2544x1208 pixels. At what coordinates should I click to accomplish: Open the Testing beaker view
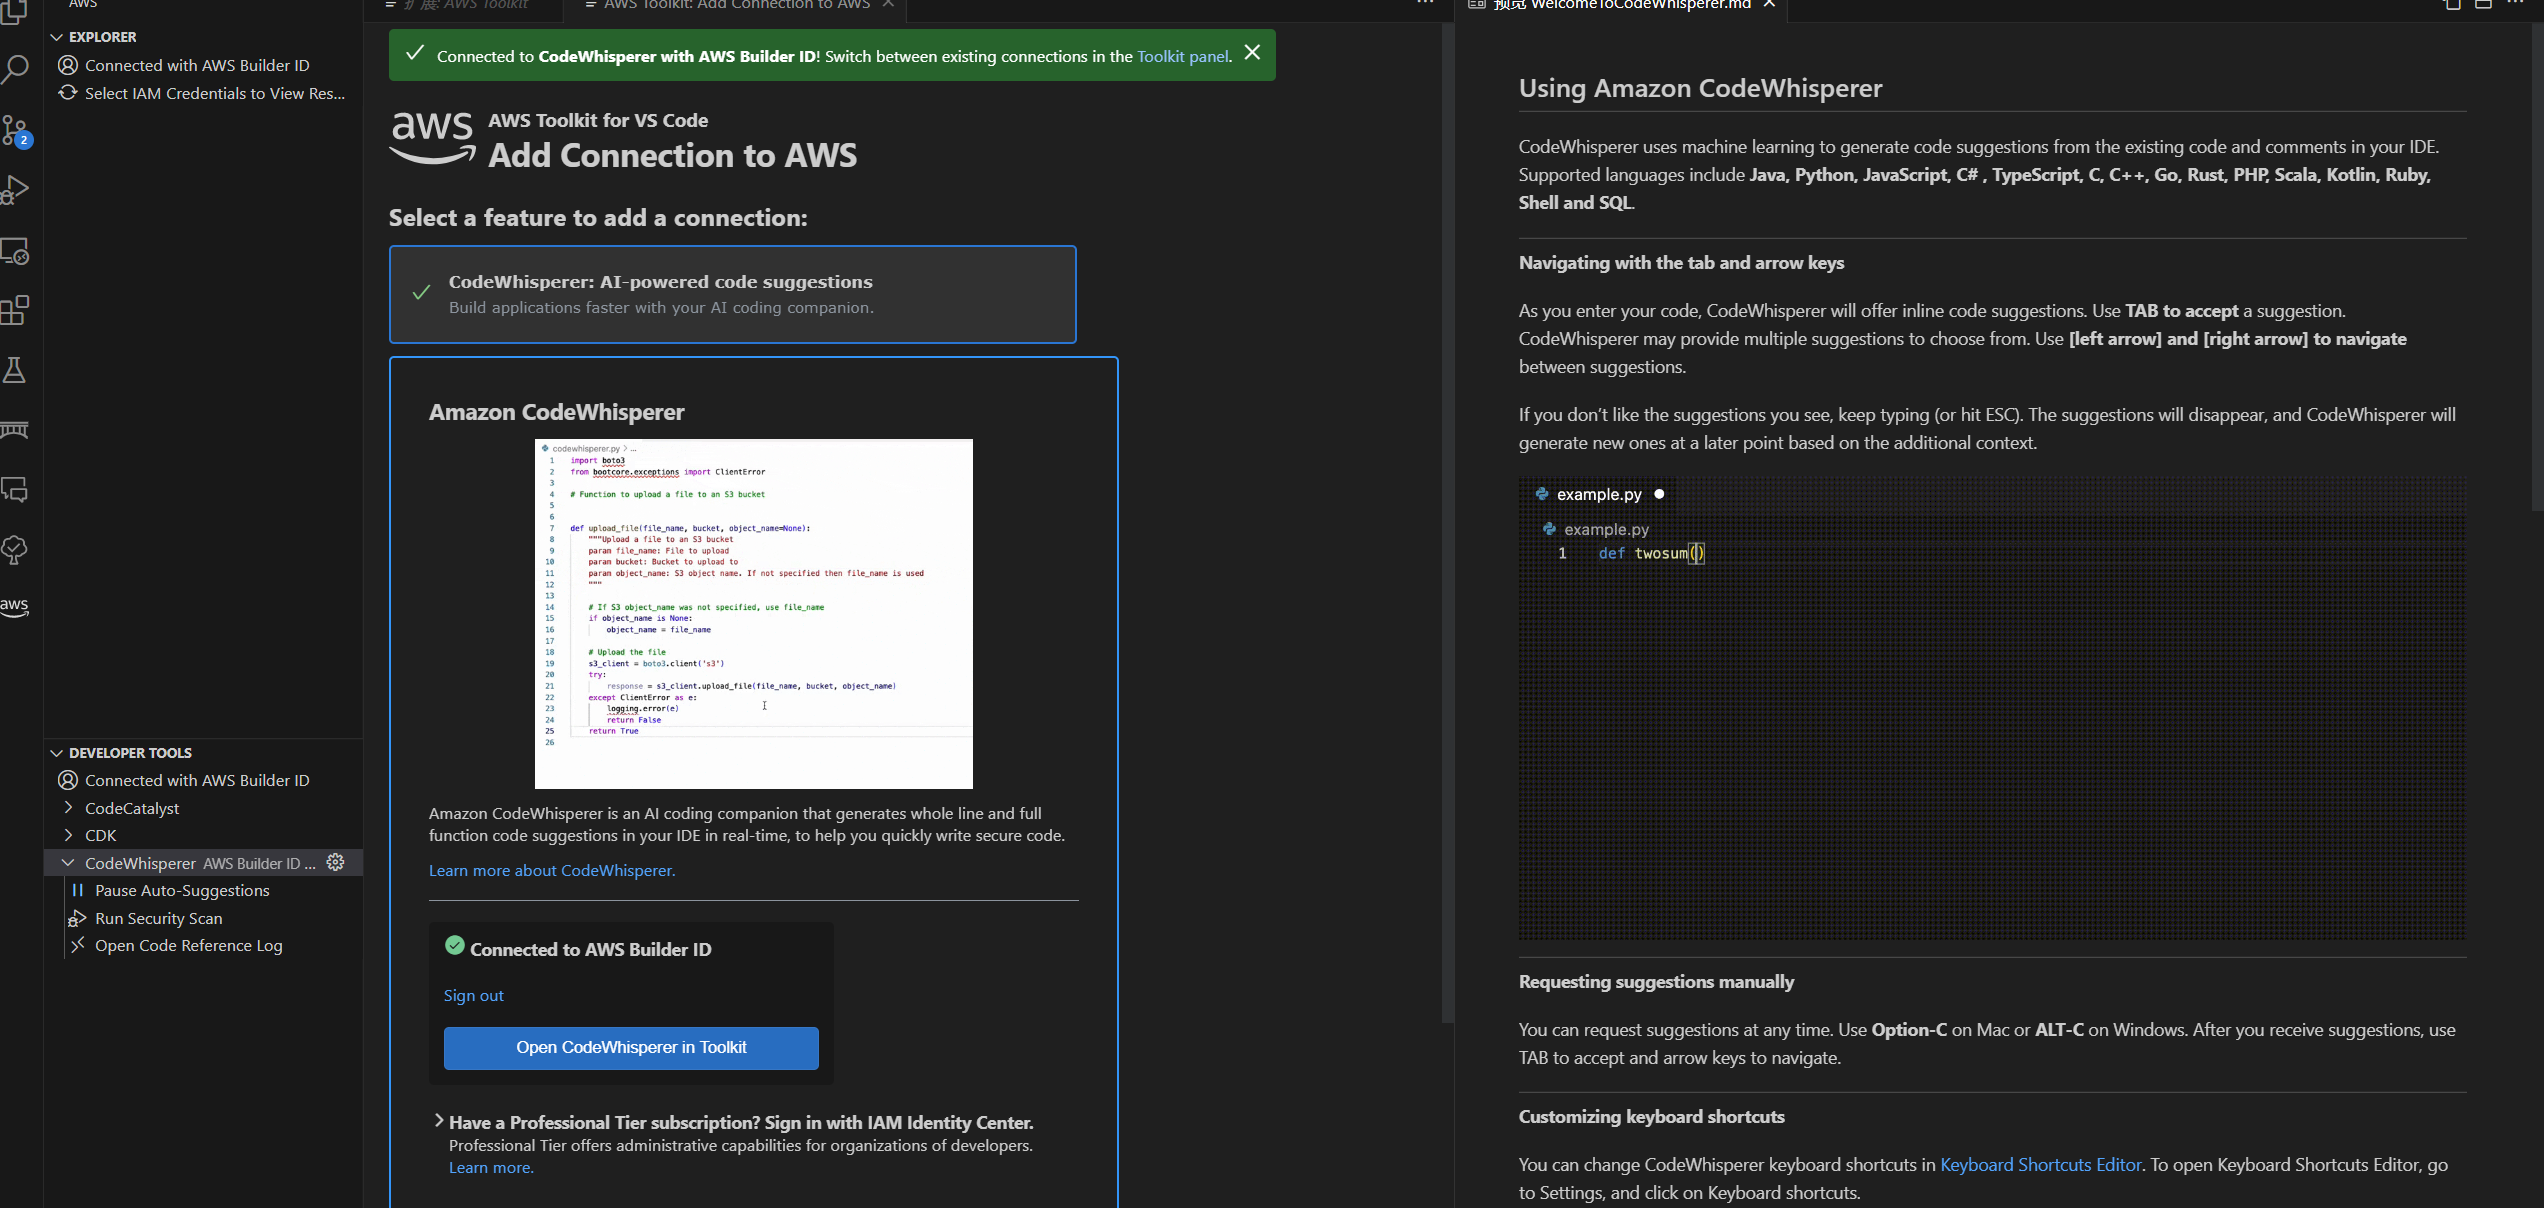pos(16,370)
